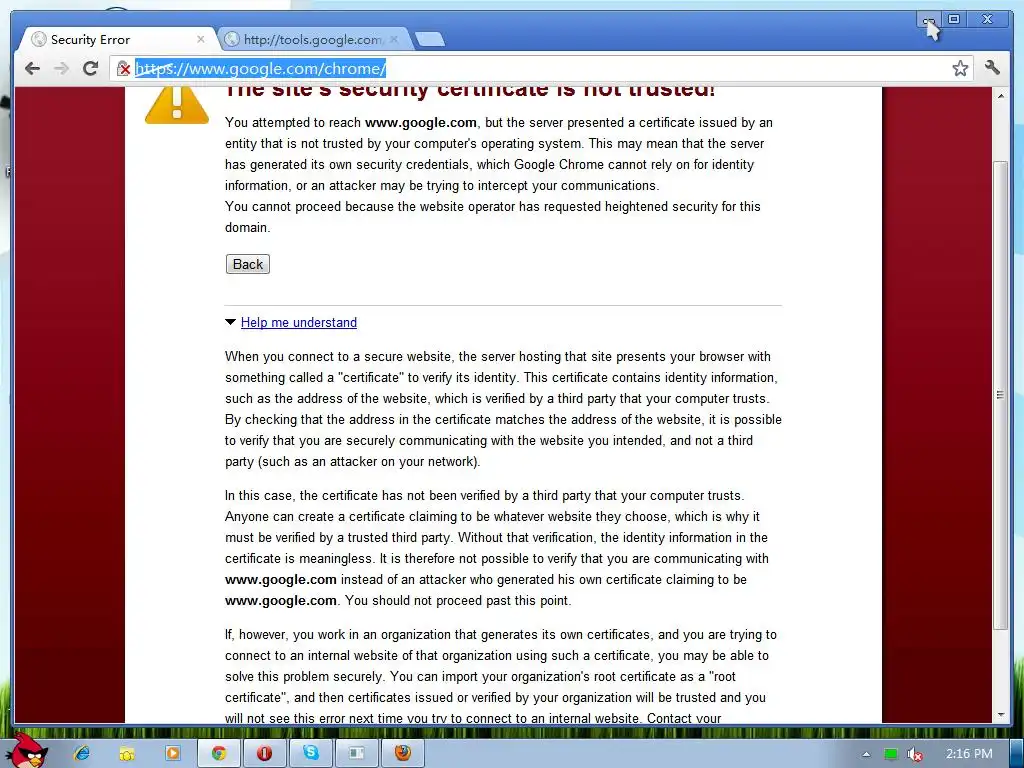Screen dimensions: 1024x768
Task: Click the broken HTTPS security icon
Action: click(x=123, y=69)
